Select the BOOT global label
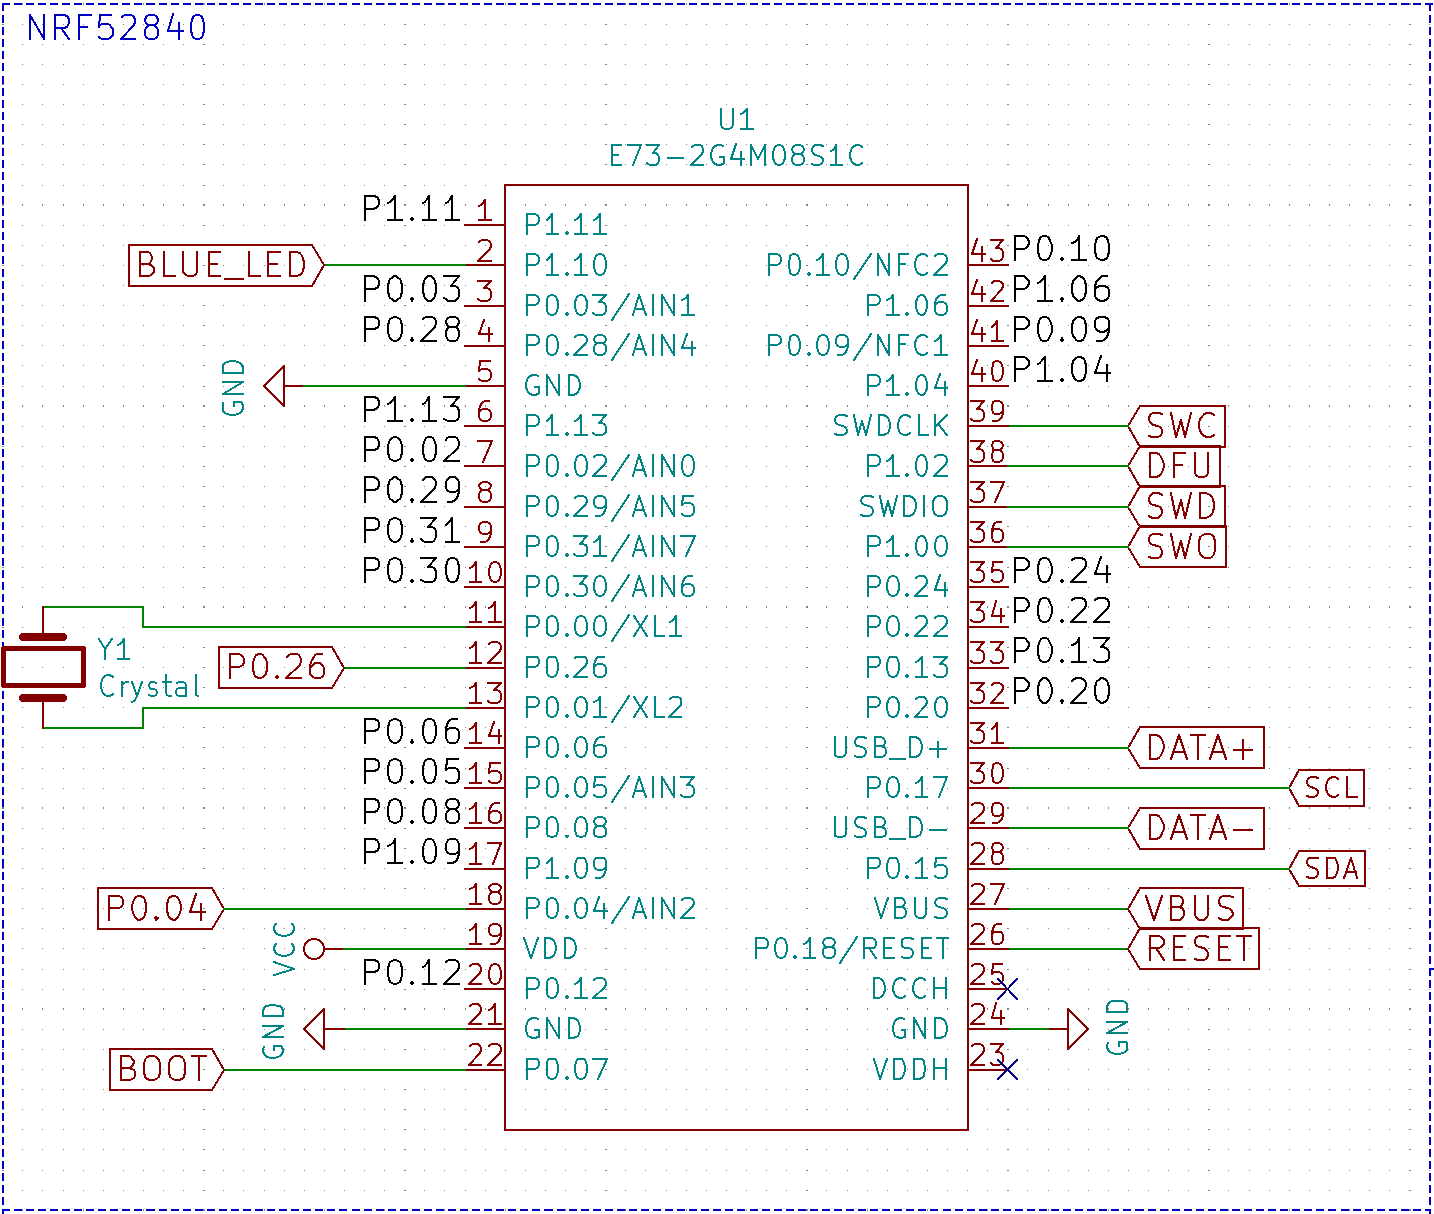Viewport: 1434px width, 1214px height. [x=167, y=1069]
